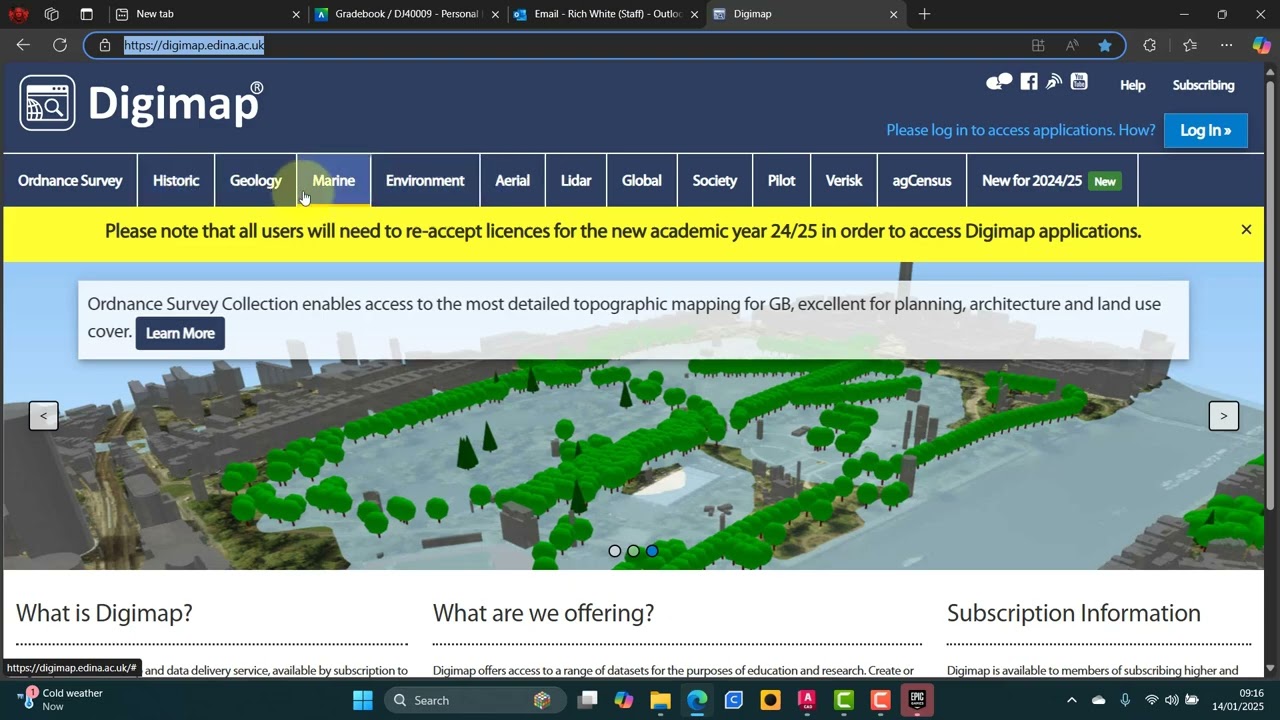Select the third carousel indicator dot
Screen dimensions: 1280x720
pos(652,551)
